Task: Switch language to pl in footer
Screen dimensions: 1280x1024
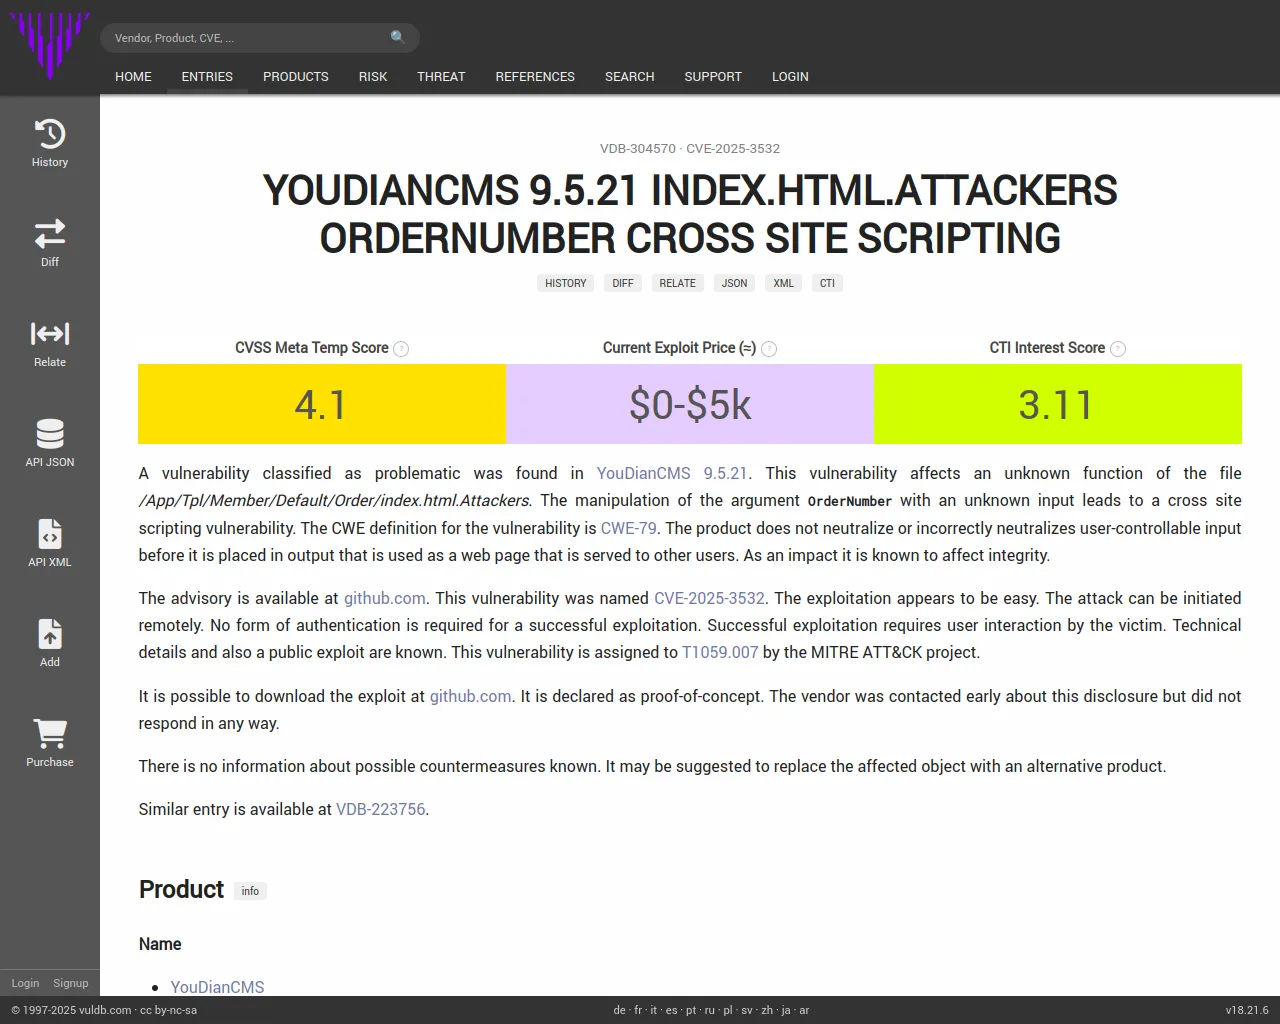Action: click(728, 1010)
